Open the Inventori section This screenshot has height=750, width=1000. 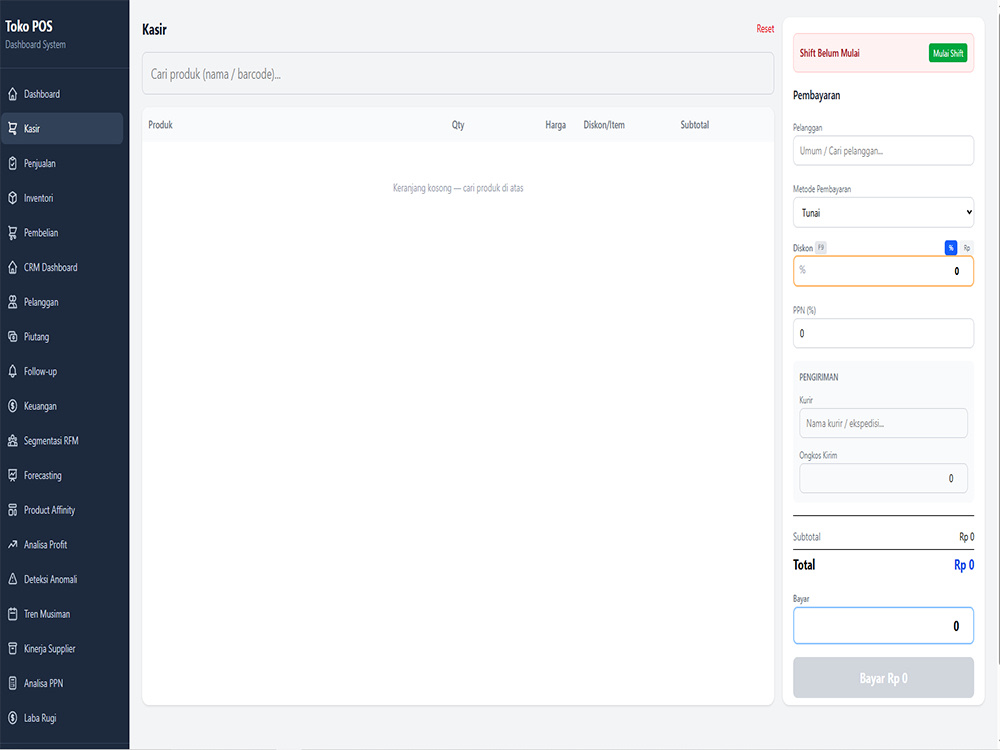point(62,198)
